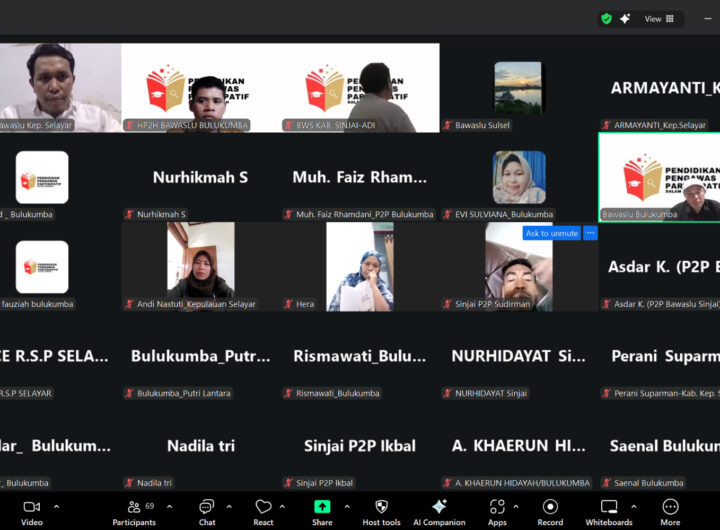720x530 pixels.
Task: Start recording with the Record button
Action: click(x=550, y=510)
